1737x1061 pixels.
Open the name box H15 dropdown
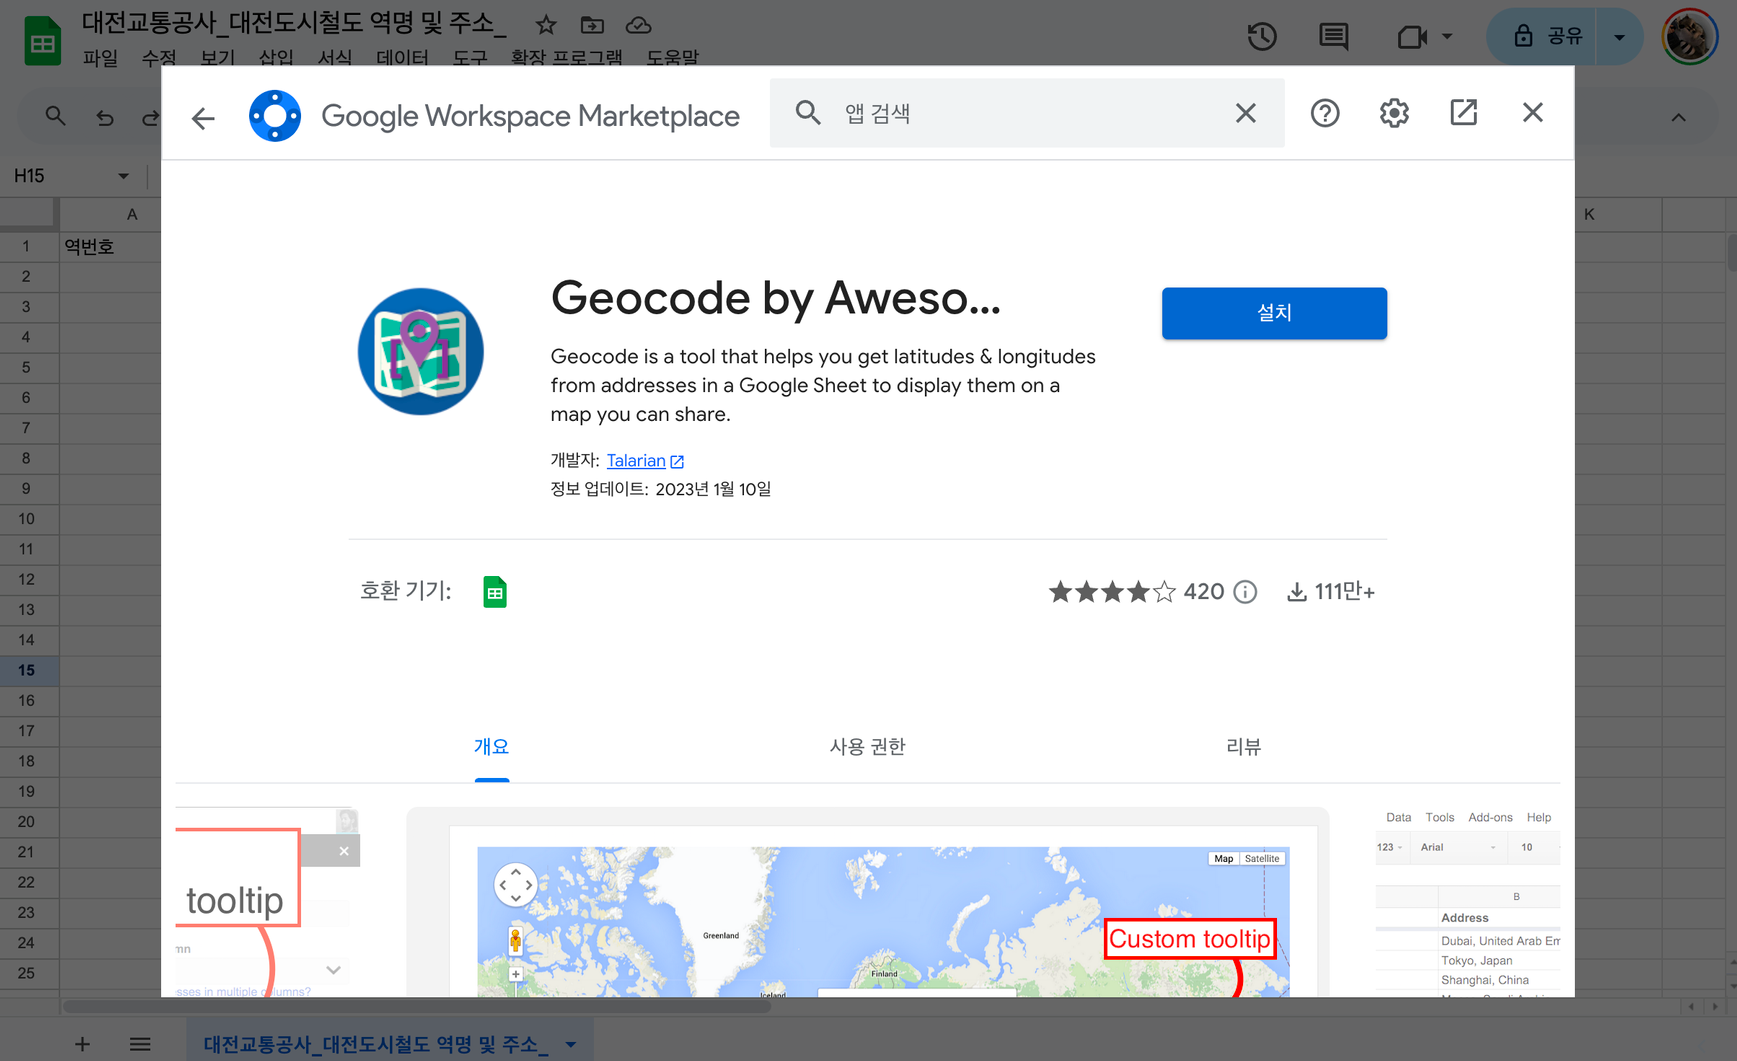pyautogui.click(x=123, y=176)
